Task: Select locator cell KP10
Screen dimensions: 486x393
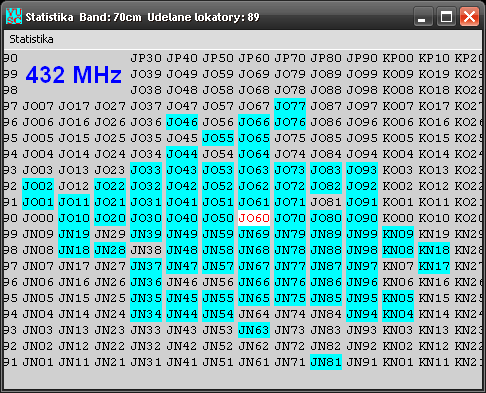Action: (x=434, y=58)
